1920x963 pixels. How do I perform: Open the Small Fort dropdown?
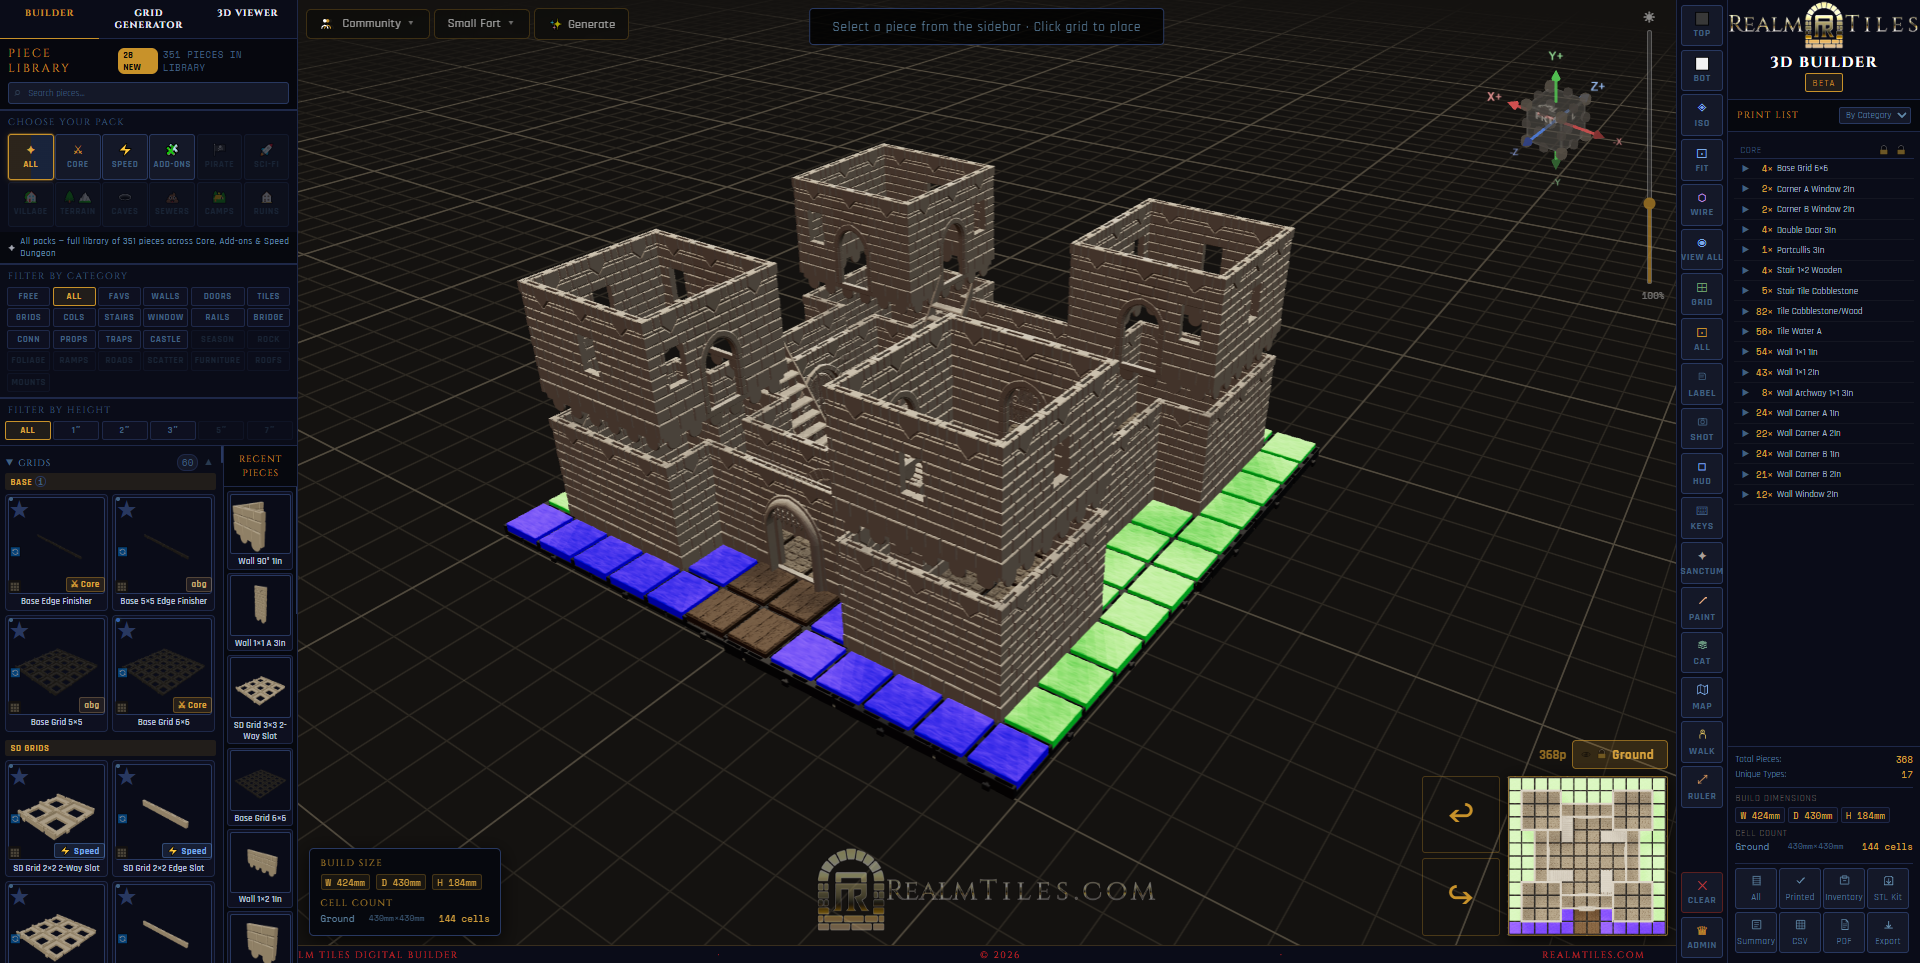pos(481,24)
